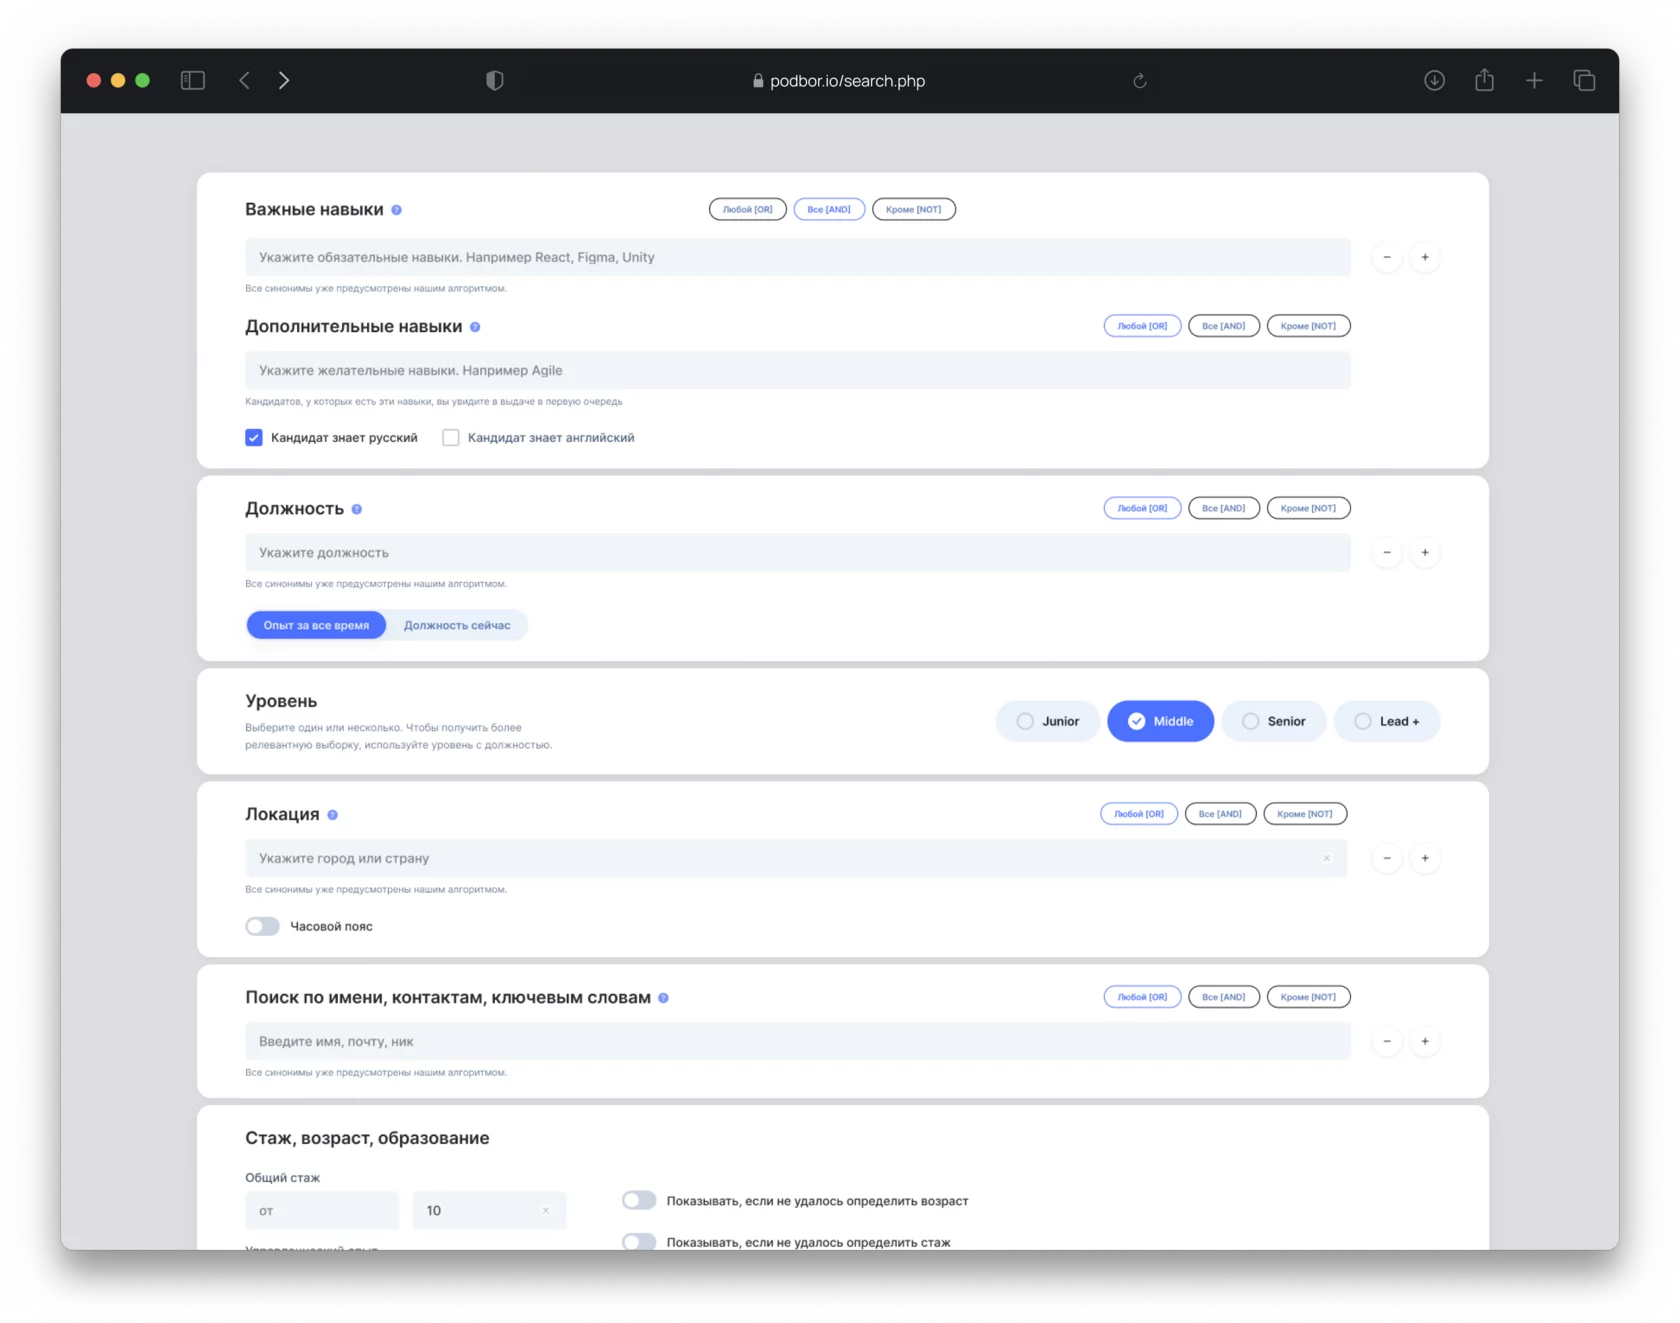Open info tooltip next to Важные навыки
Image resolution: width=1680 pixels, height=1323 pixels.
pyautogui.click(x=397, y=210)
